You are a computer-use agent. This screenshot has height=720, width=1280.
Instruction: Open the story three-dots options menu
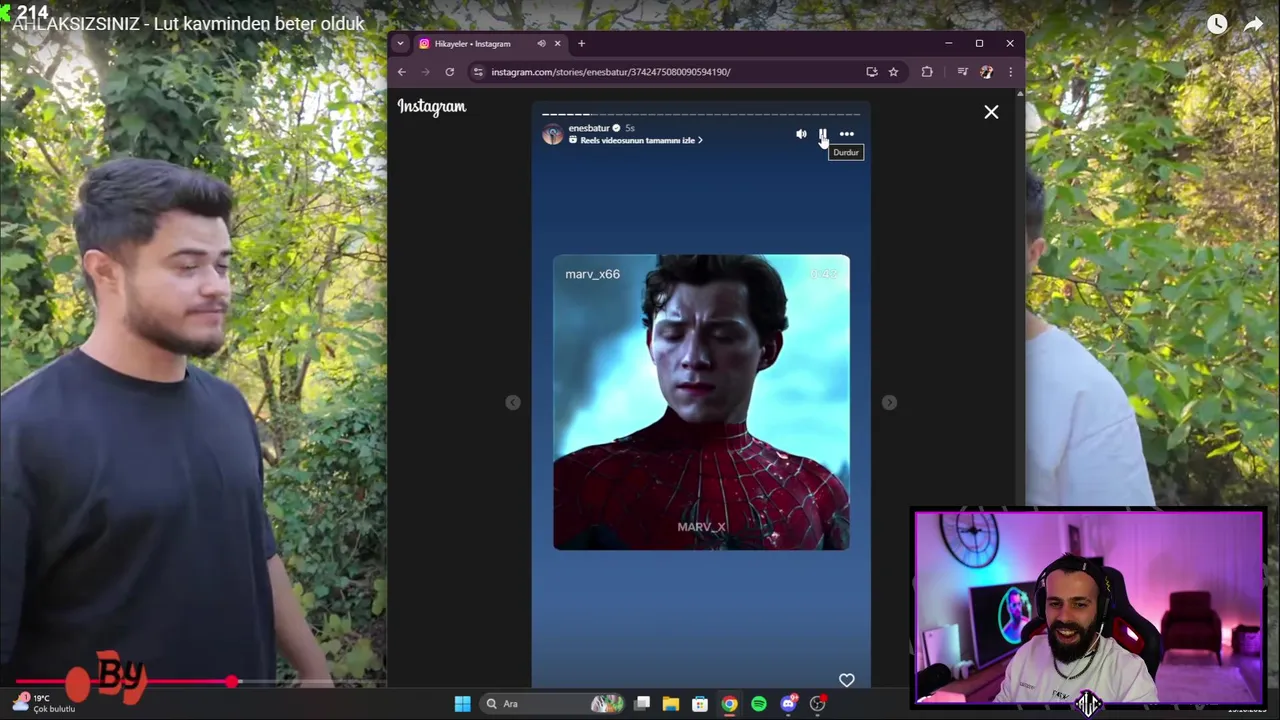point(847,134)
